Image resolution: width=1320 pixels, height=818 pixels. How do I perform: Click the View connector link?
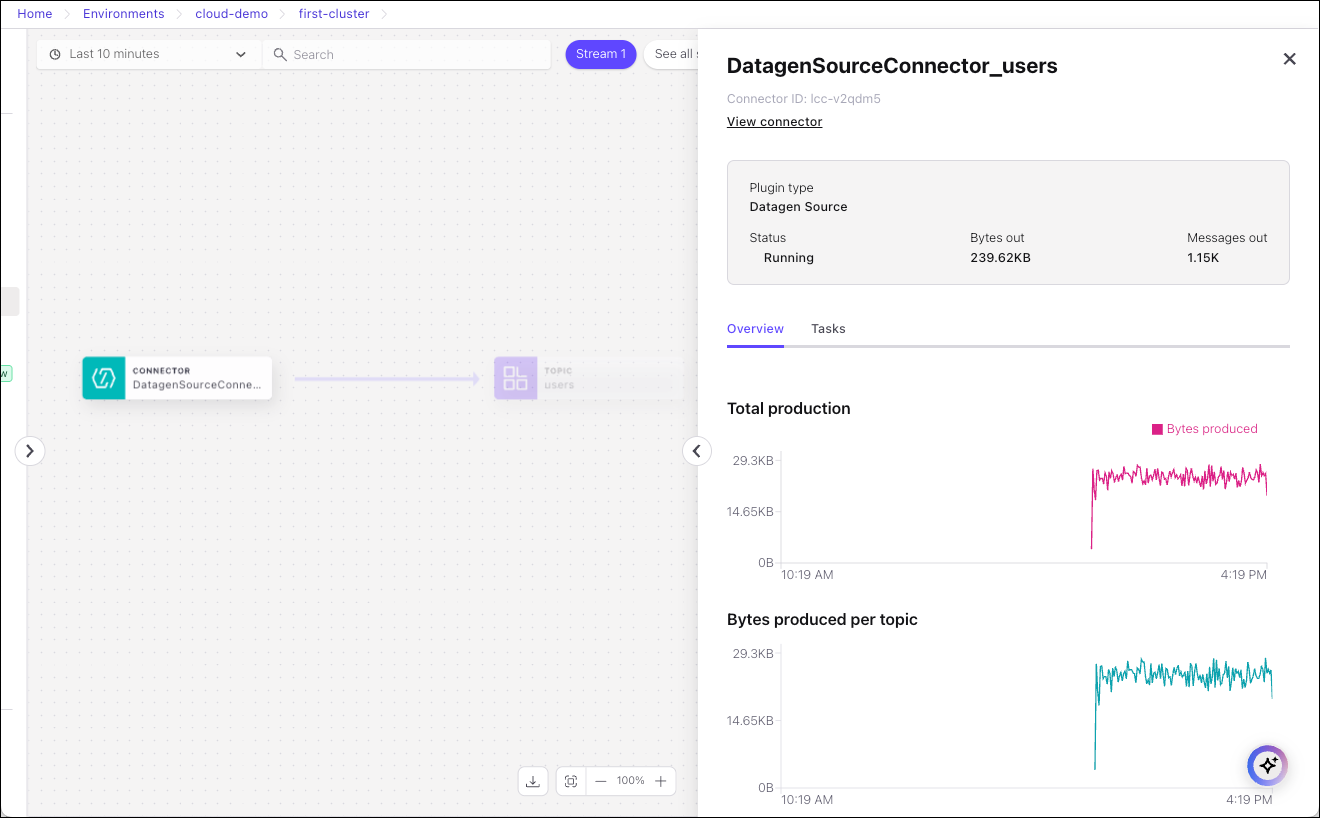pos(774,122)
